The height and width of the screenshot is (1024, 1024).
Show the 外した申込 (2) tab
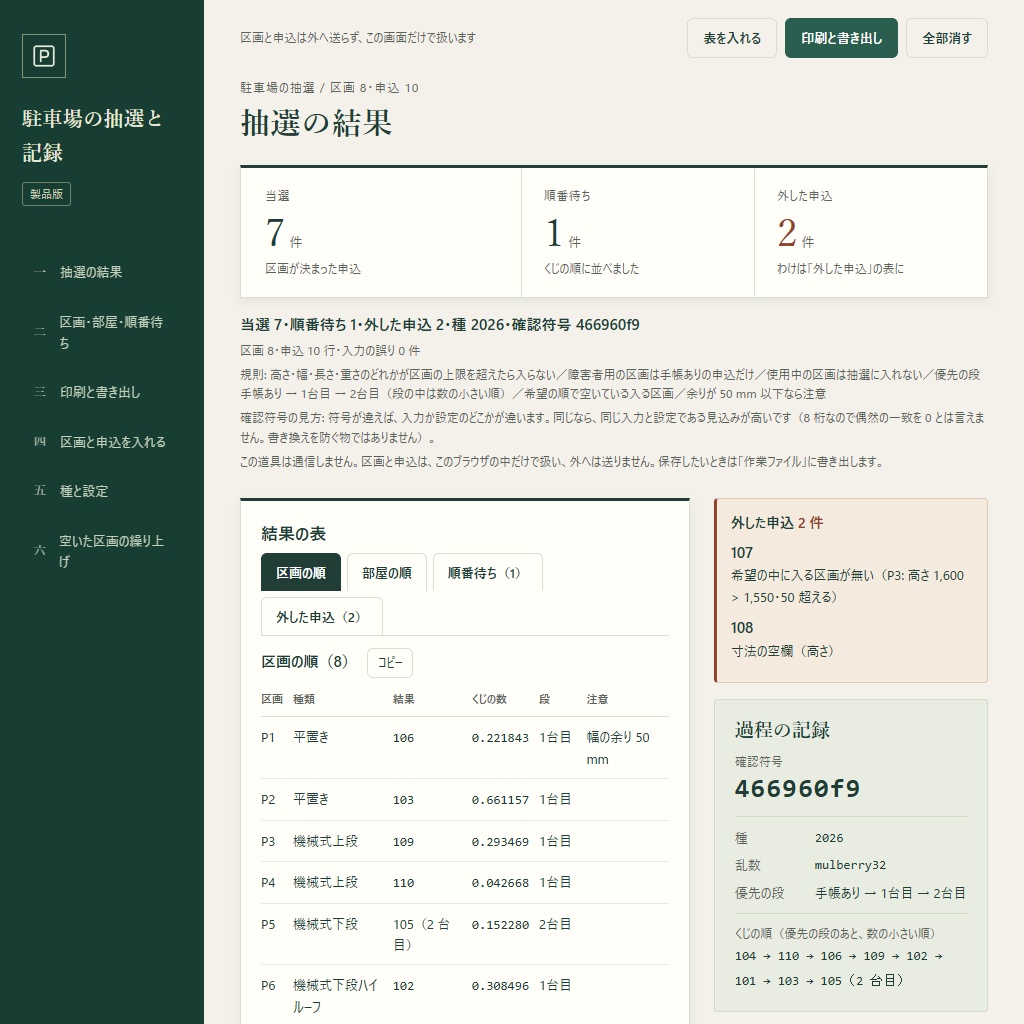click(x=321, y=617)
